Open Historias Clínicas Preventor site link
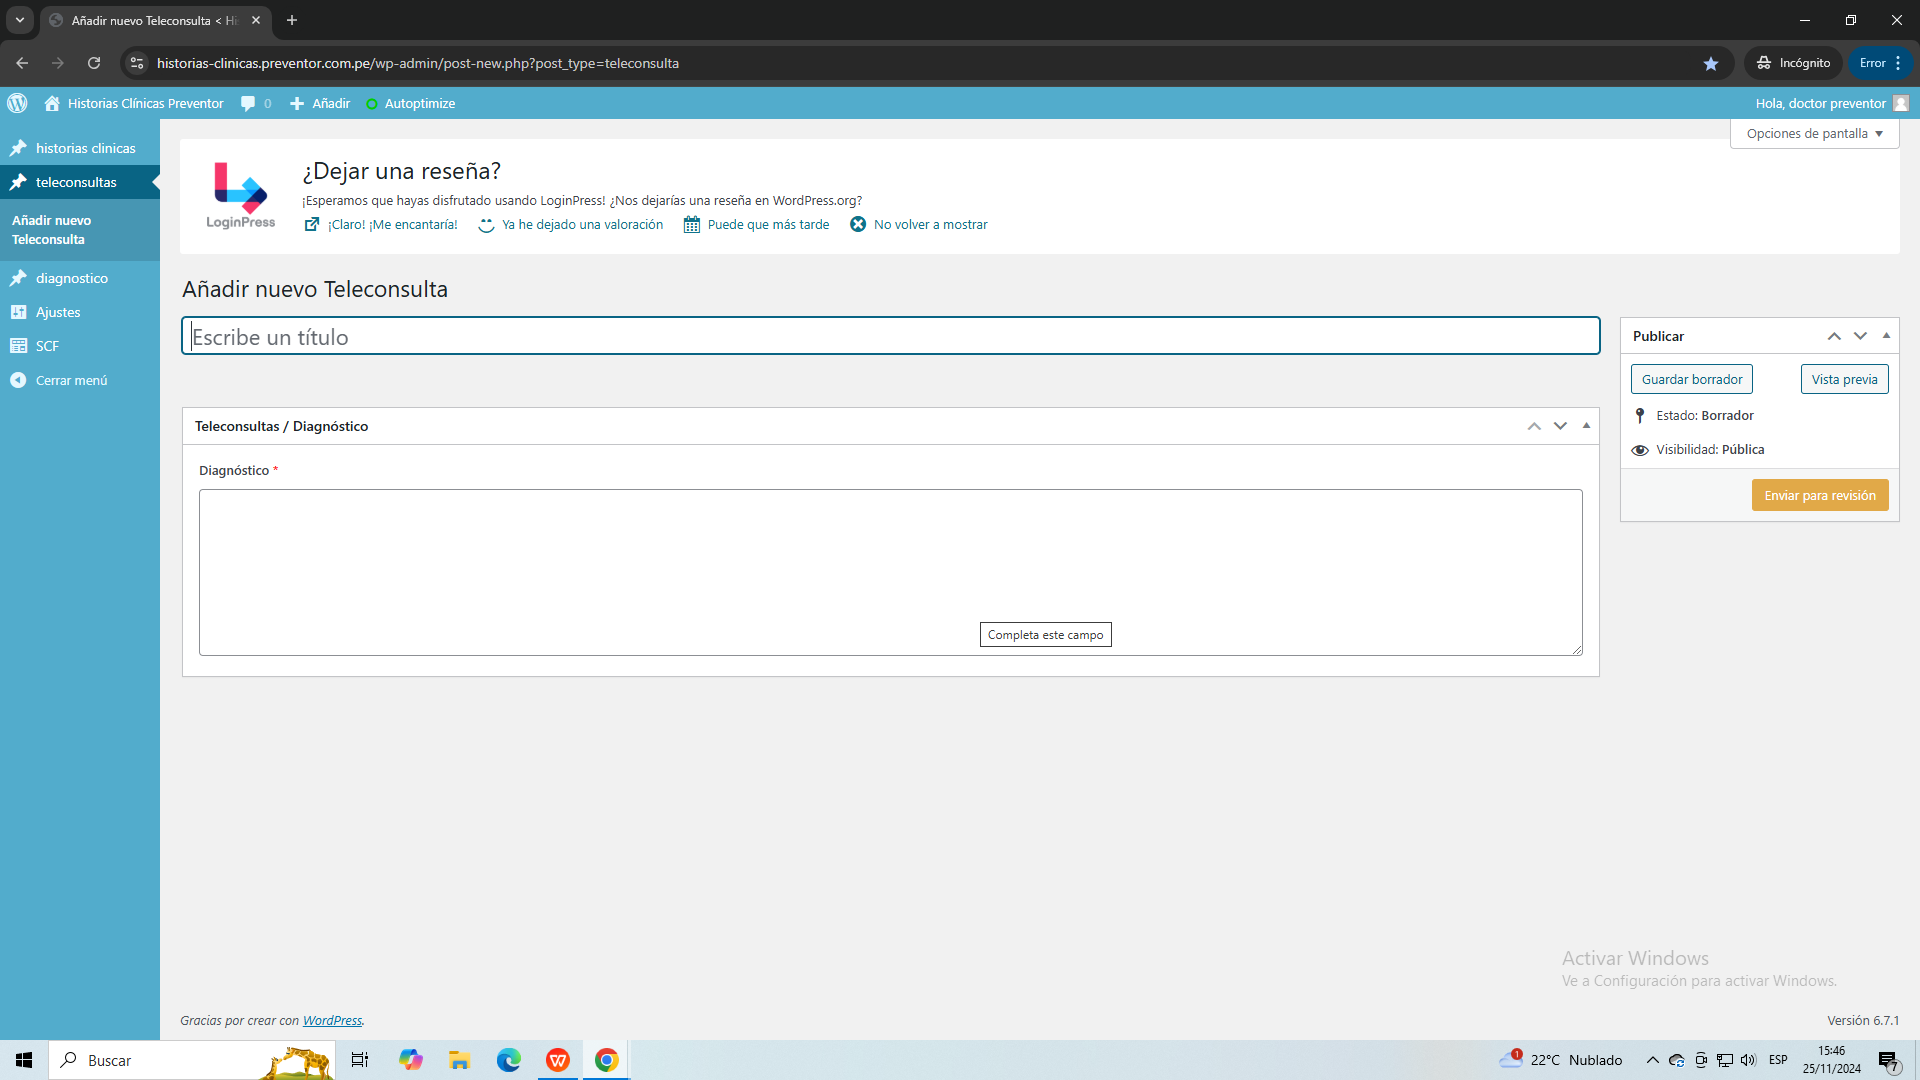 (x=134, y=103)
